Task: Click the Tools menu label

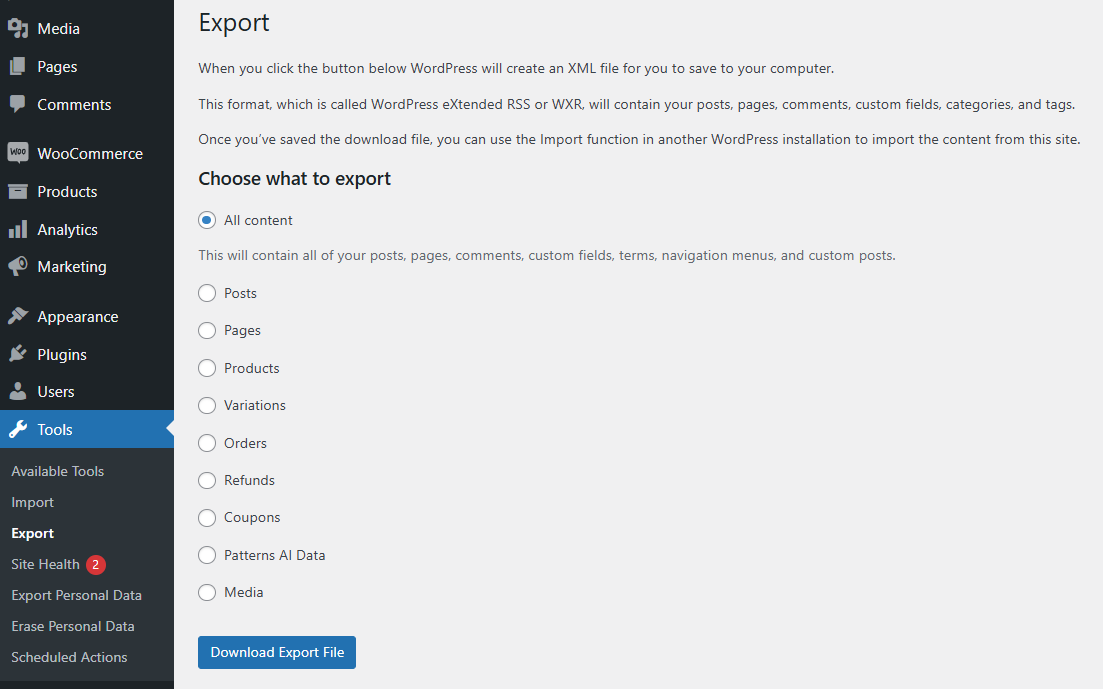Action: point(55,430)
